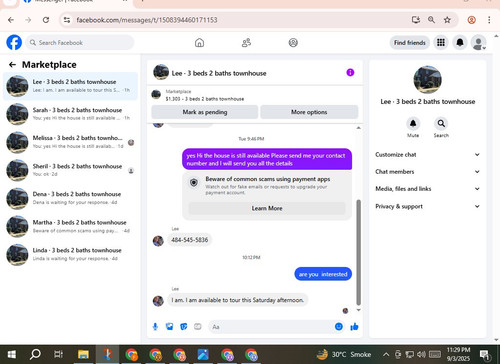
Task: Open Task View on taskbar
Action: [58, 354]
